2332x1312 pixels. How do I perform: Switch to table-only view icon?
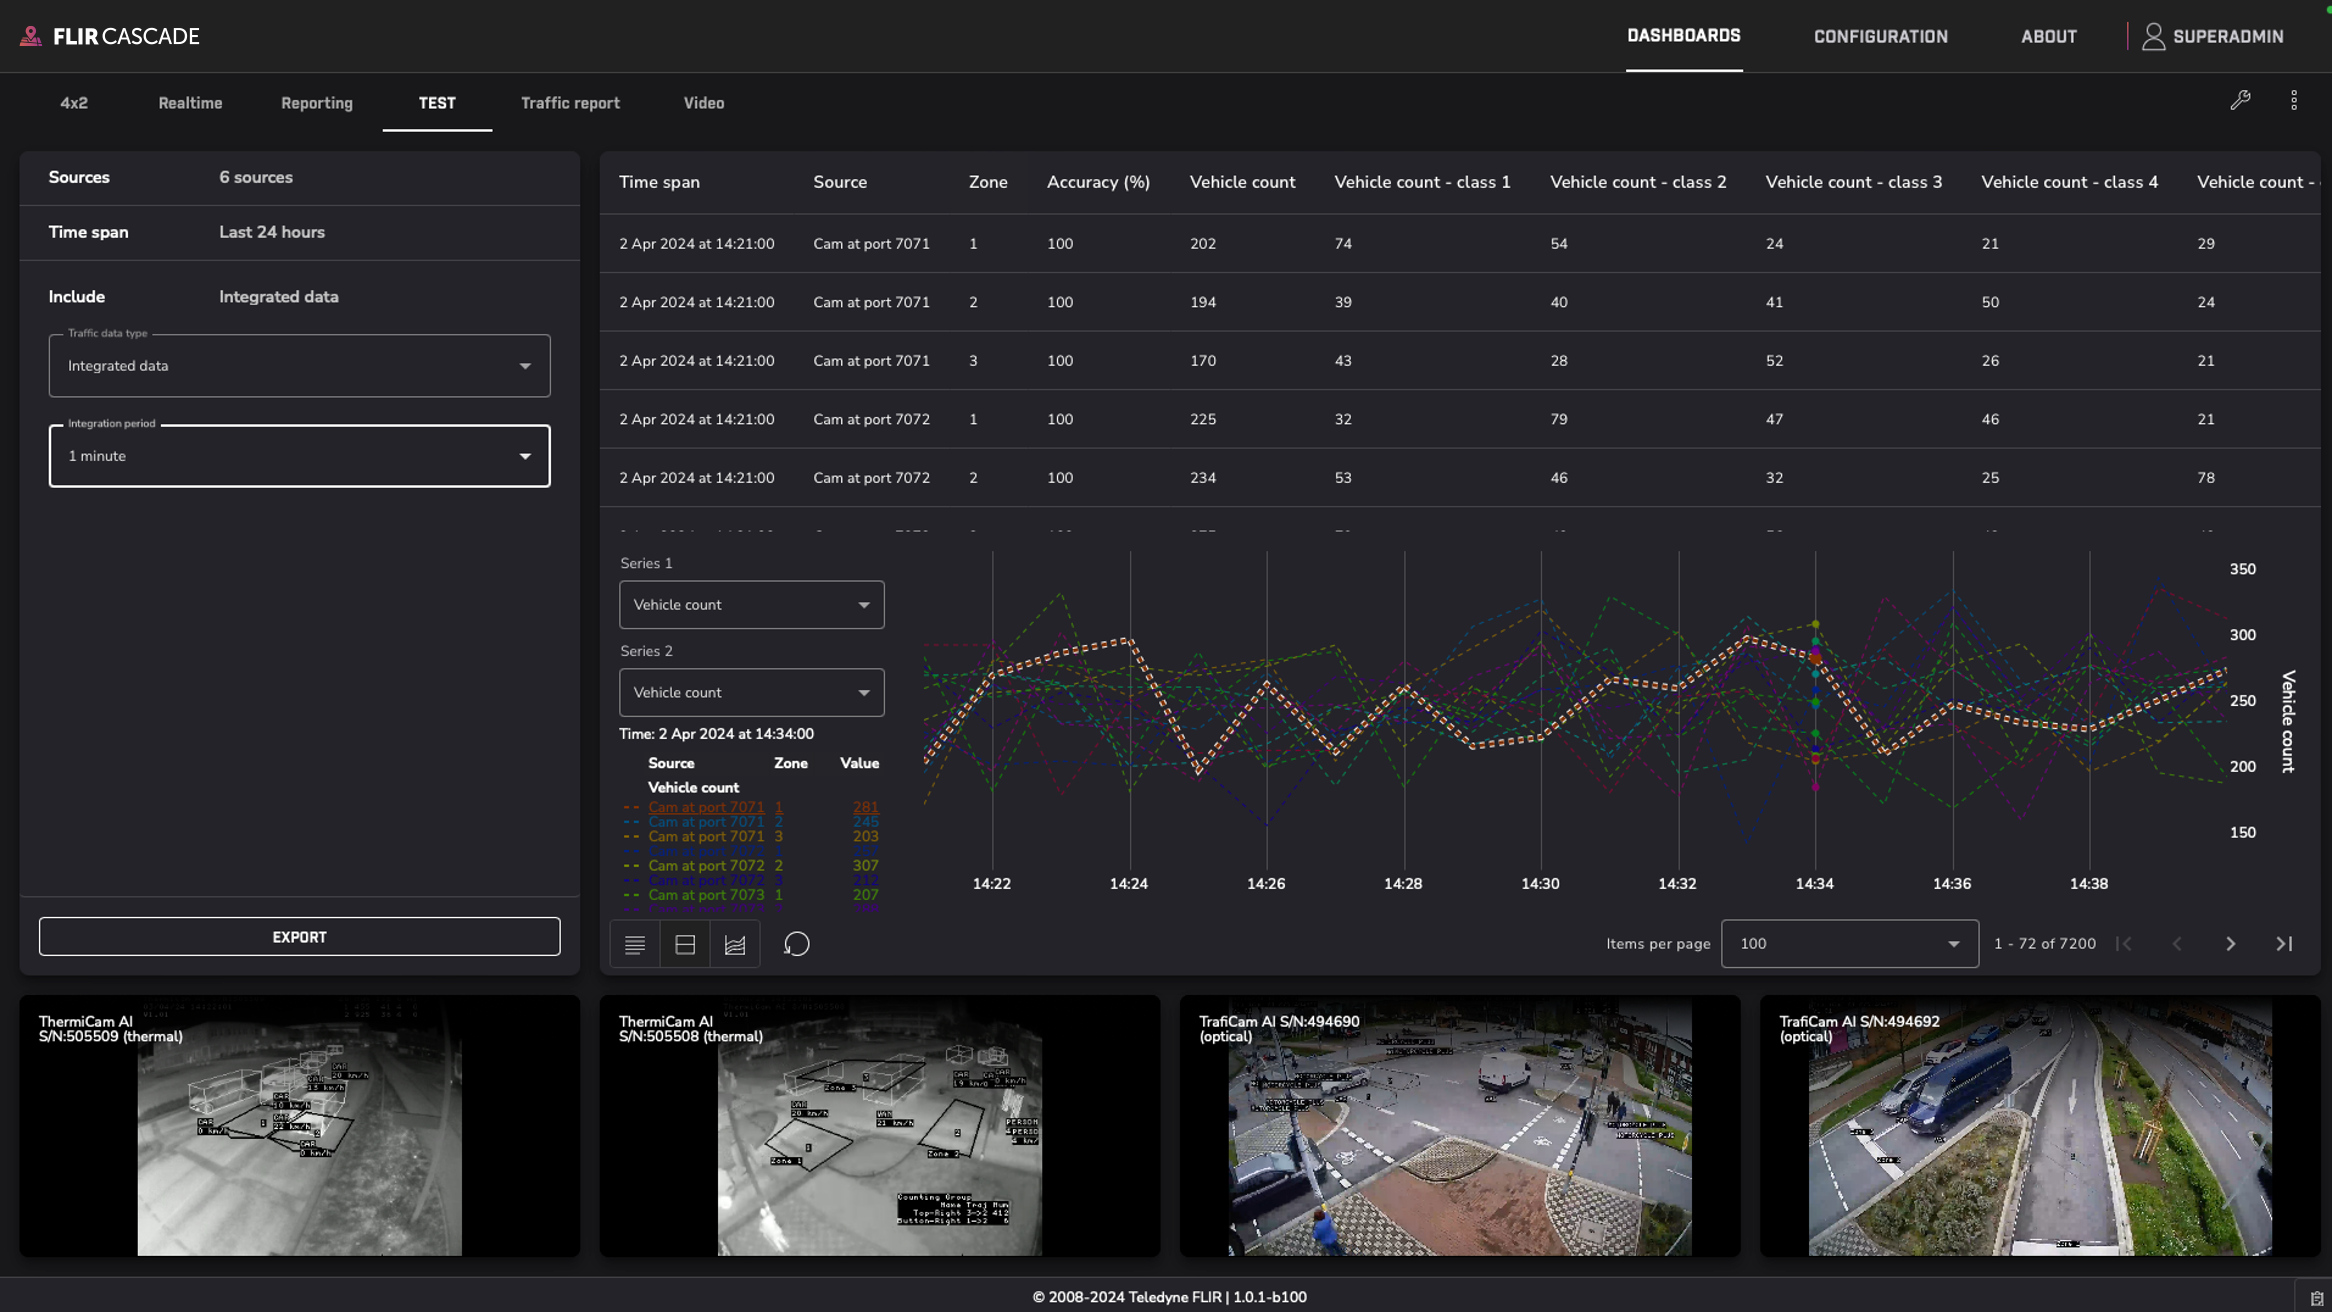[634, 944]
